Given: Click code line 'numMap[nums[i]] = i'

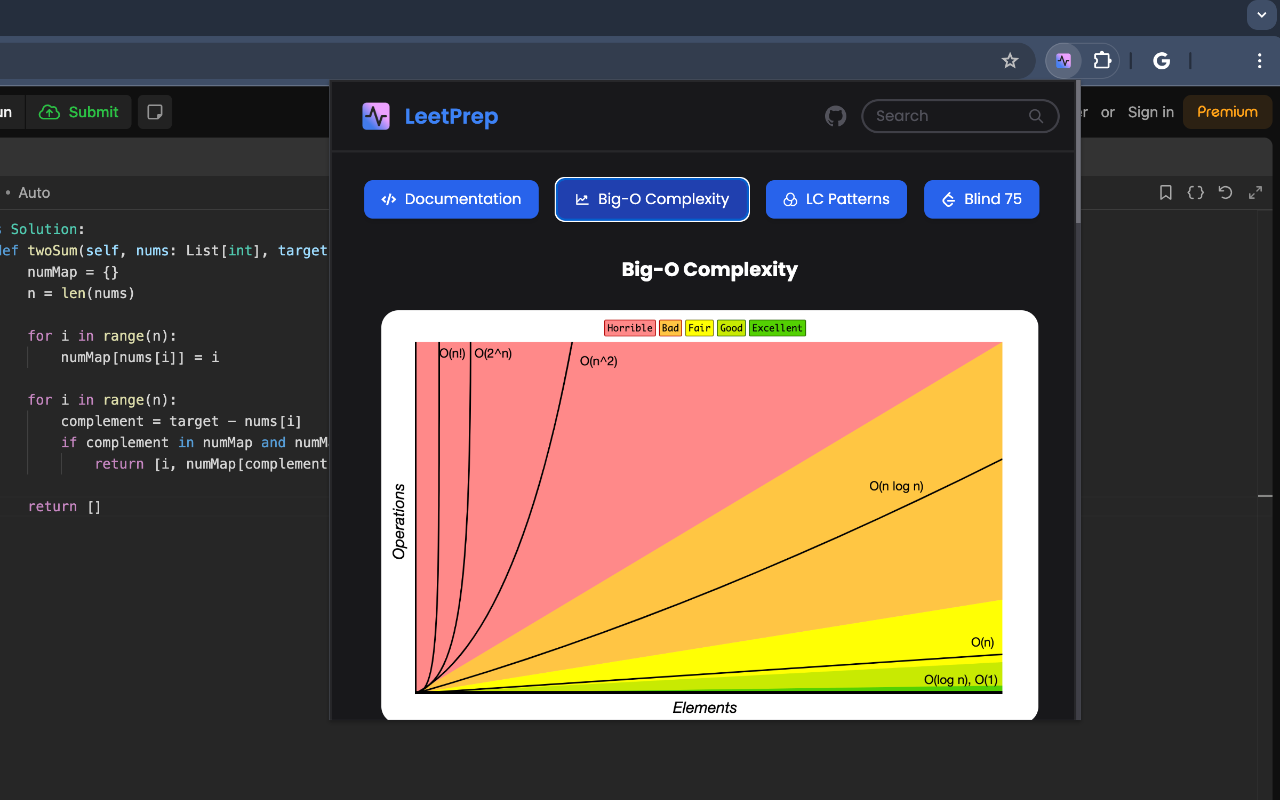Looking at the screenshot, I should (140, 357).
